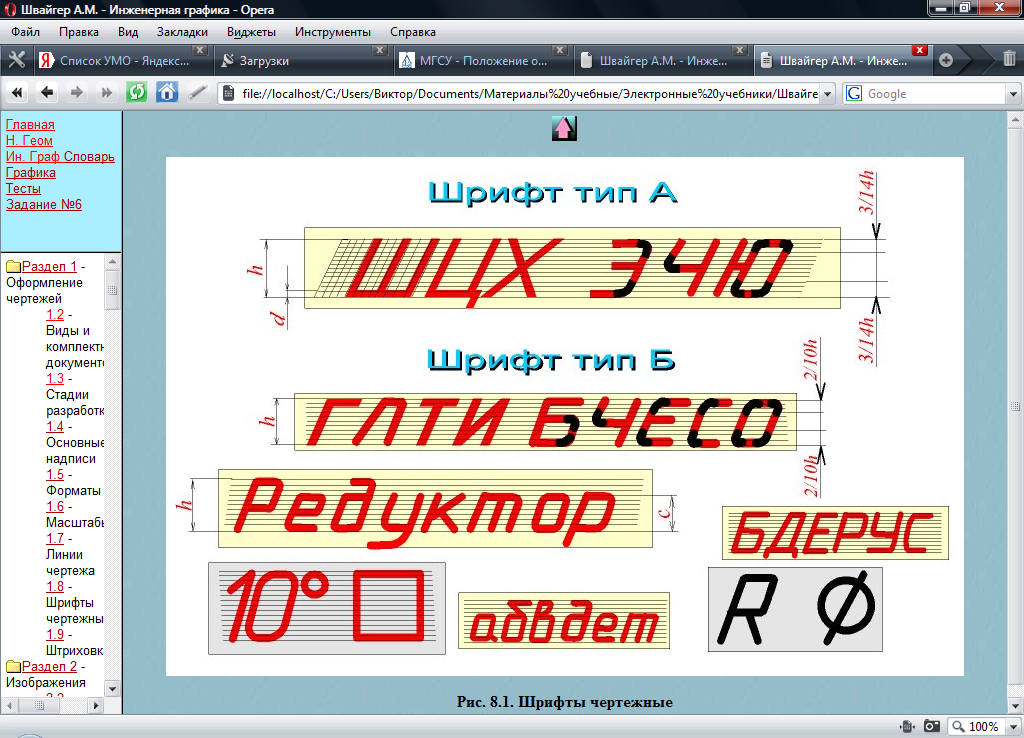Close the active Швайгер А.М. tab
Screen dimensions: 1024x738
(x=920, y=50)
